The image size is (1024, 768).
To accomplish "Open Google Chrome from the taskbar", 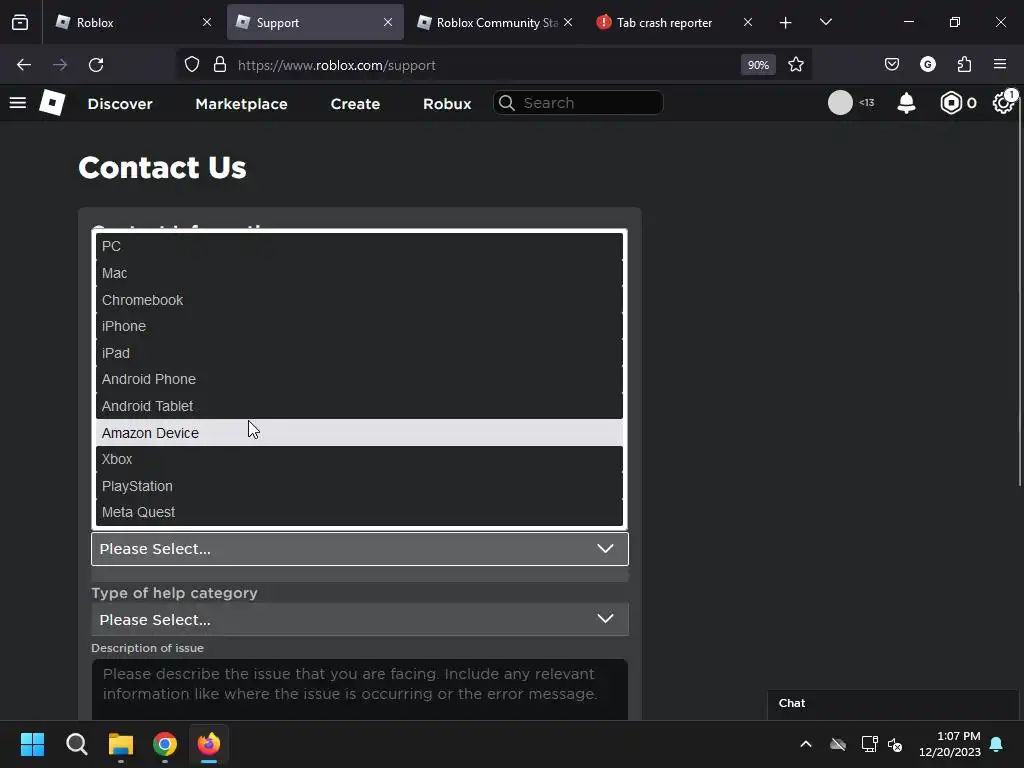I will (x=165, y=744).
